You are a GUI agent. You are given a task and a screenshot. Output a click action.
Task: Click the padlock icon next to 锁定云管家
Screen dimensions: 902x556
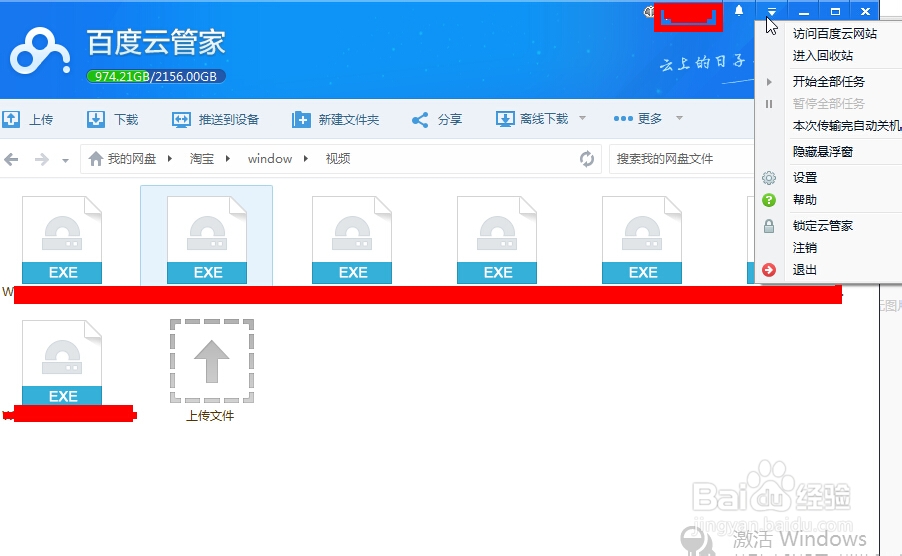coord(769,226)
